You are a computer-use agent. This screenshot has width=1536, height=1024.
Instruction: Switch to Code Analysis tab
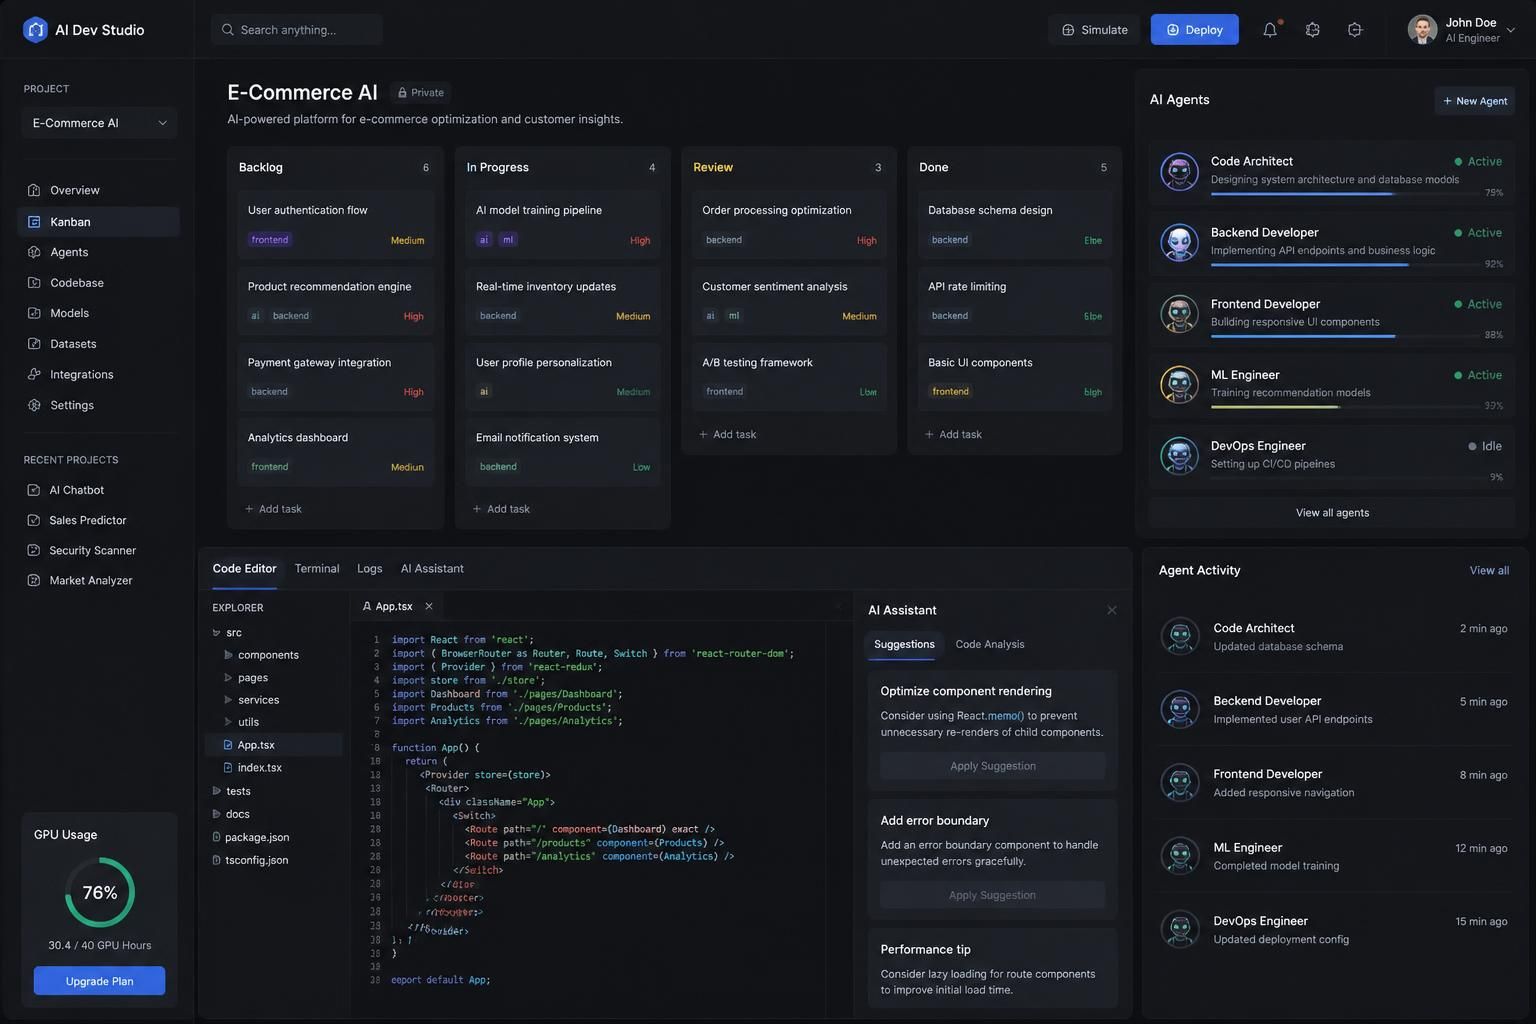[x=990, y=644]
